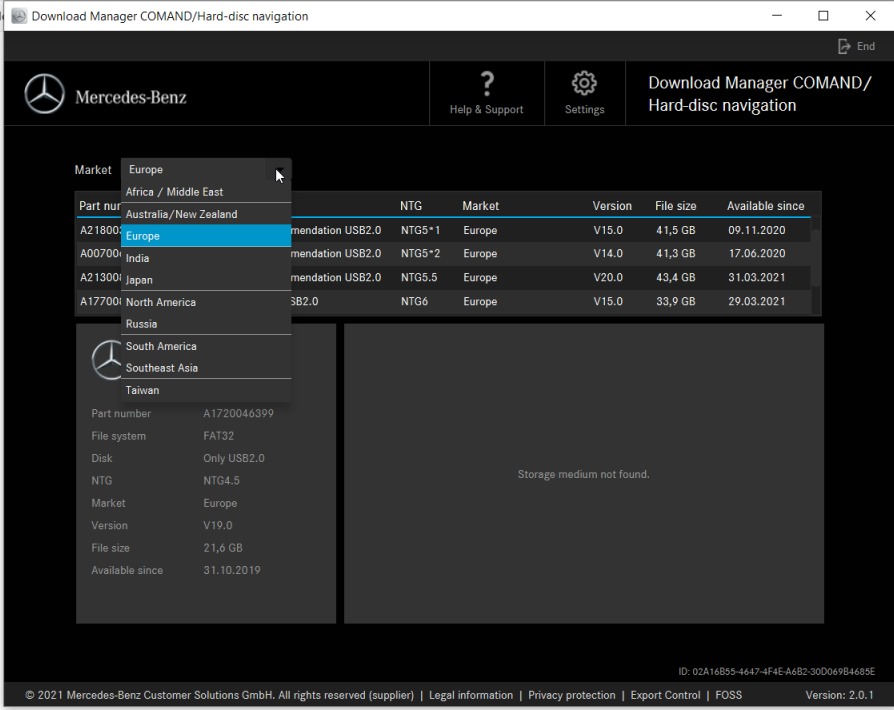
Task: Click the Mercedes-Benz star logo in header
Action: [44, 94]
